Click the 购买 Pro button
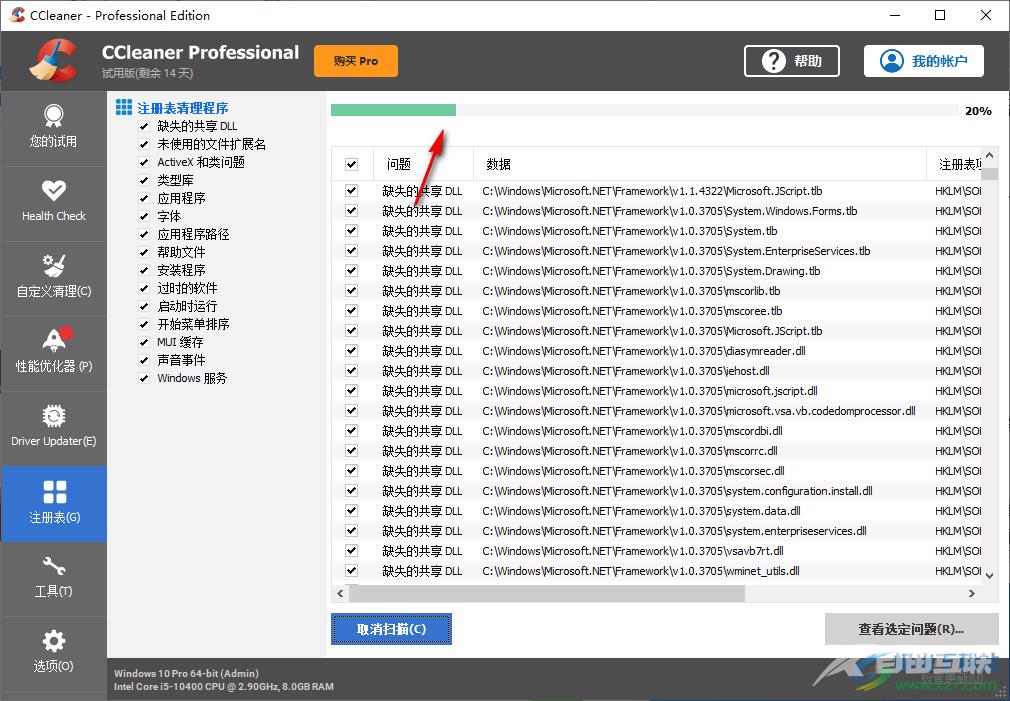This screenshot has height=701, width=1010. click(x=355, y=61)
